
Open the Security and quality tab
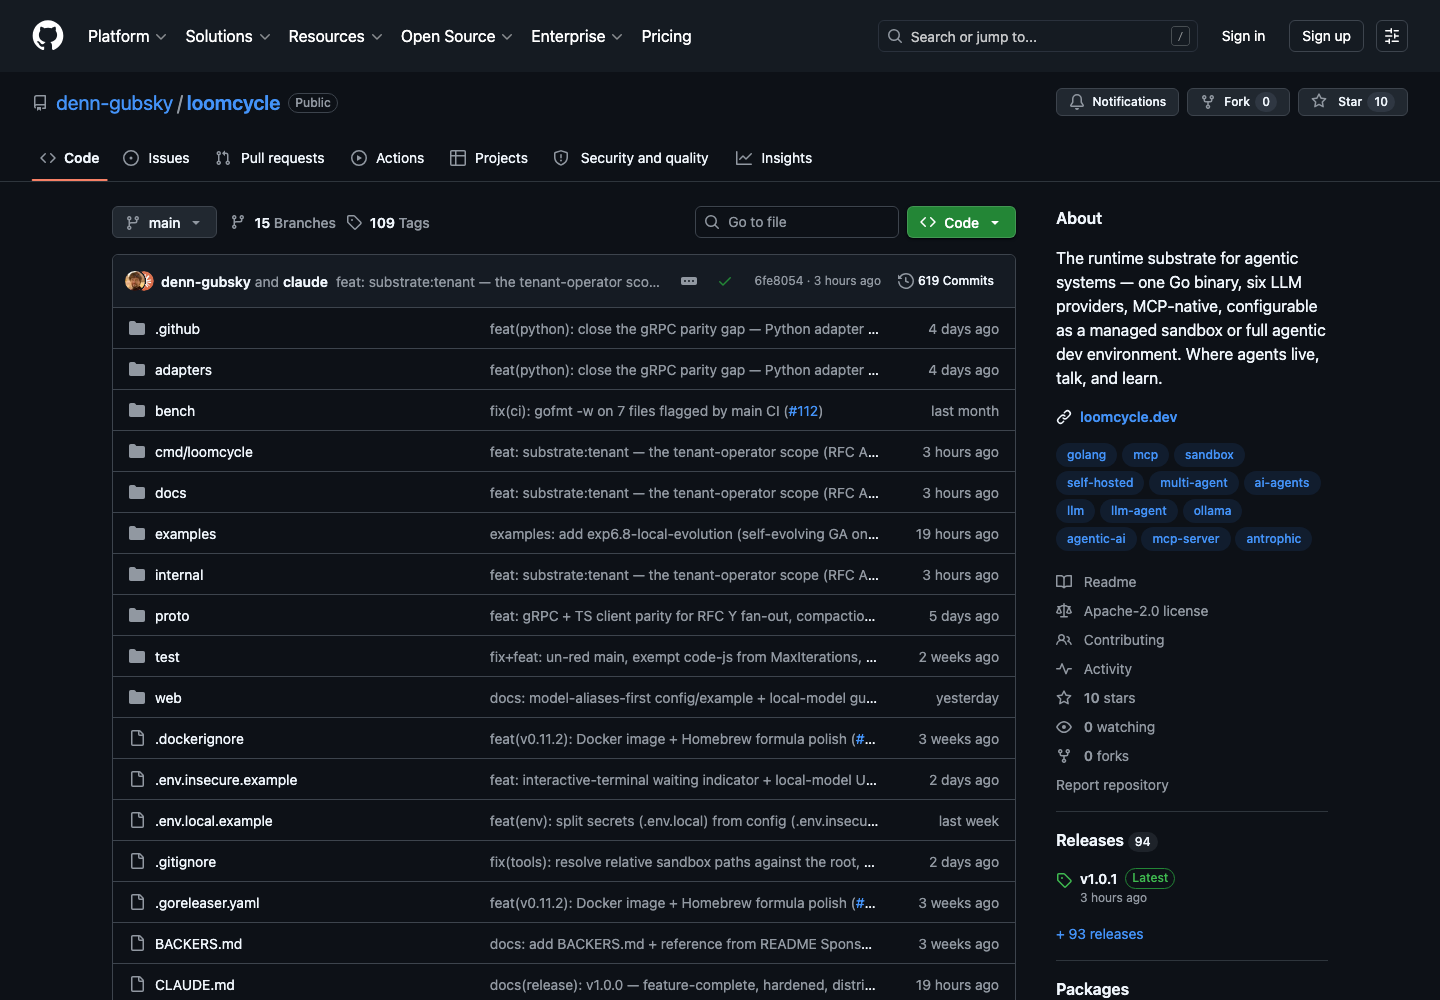[631, 158]
